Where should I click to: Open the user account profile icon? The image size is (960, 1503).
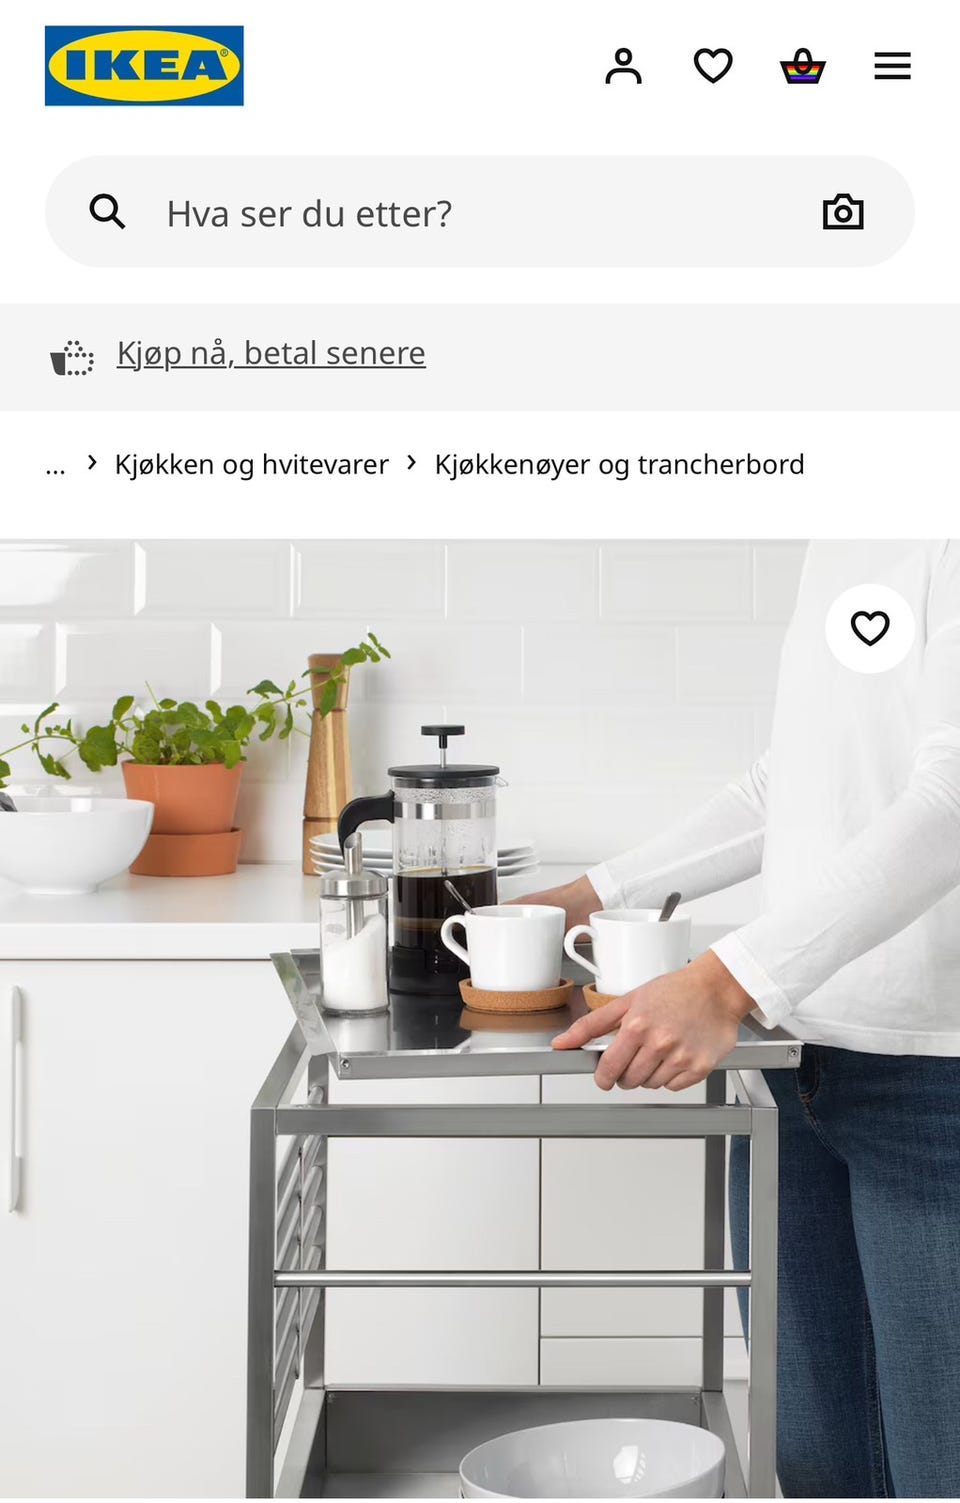click(623, 66)
